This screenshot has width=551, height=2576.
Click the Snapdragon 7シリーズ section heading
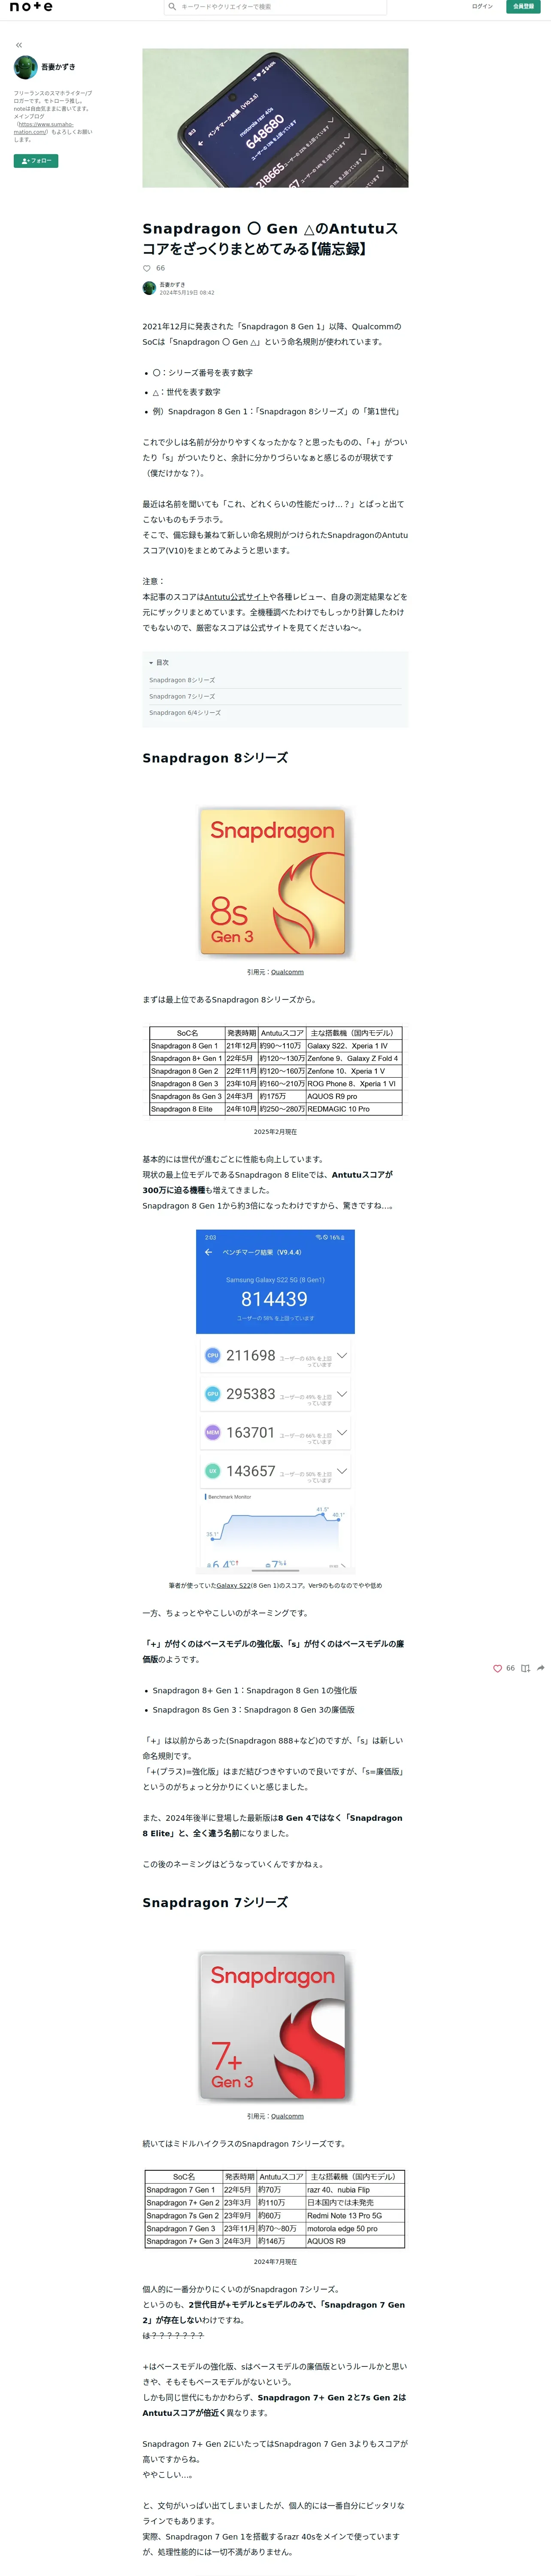215,1902
